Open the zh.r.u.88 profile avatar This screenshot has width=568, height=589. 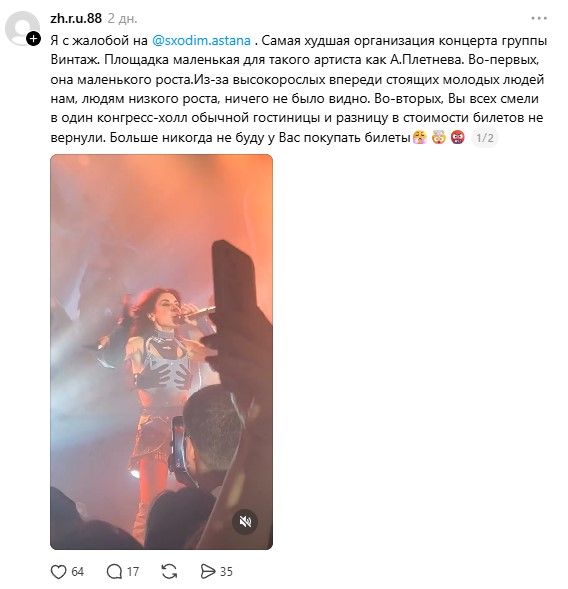22,29
